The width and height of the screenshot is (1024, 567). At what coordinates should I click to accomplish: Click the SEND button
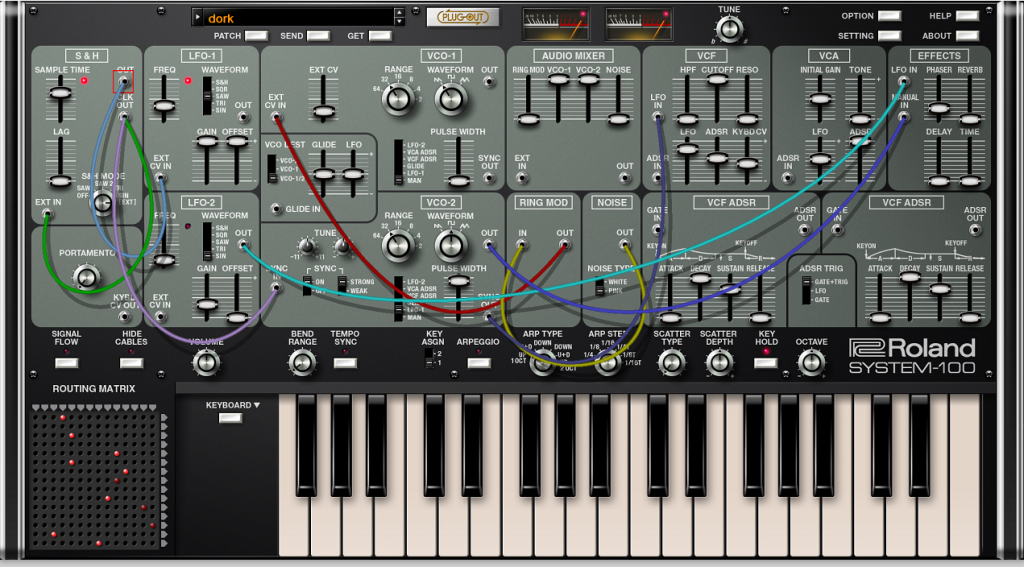319,36
